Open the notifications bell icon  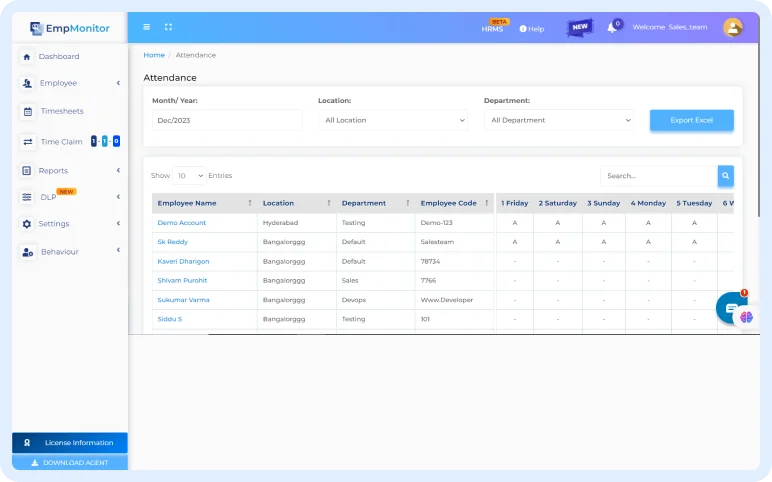click(612, 27)
